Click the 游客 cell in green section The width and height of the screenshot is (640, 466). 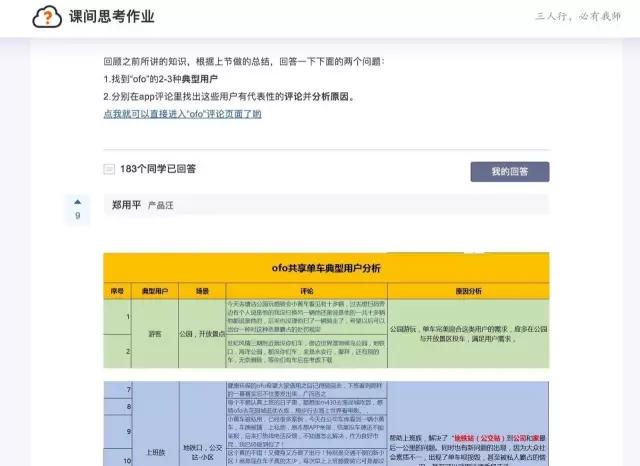(x=155, y=334)
